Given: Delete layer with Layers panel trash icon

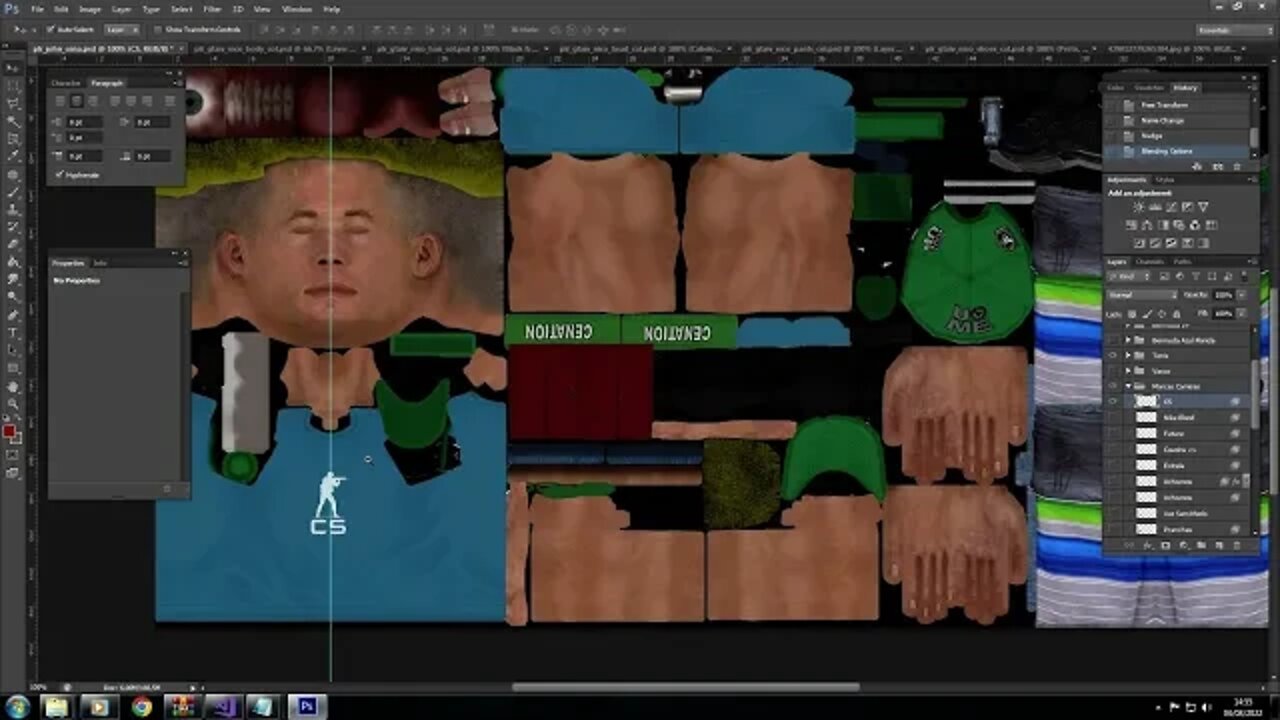Looking at the screenshot, I should pyautogui.click(x=1237, y=546).
